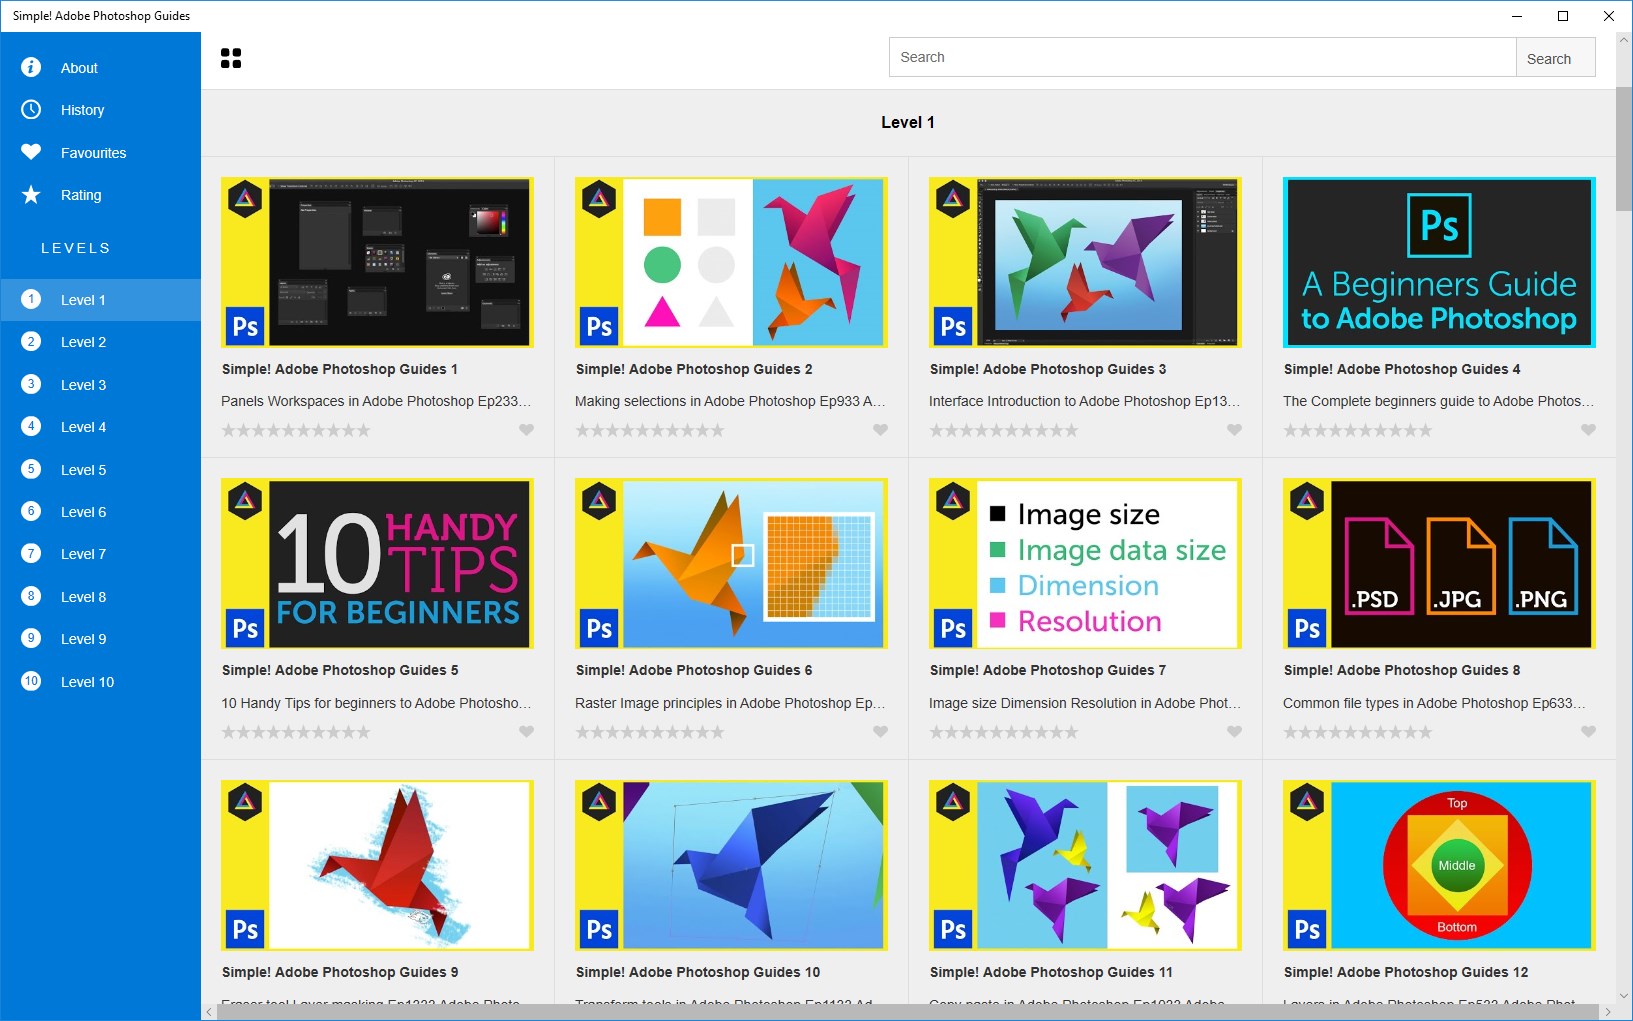Click the Level 6 number badge
The width and height of the screenshot is (1633, 1021).
click(x=31, y=511)
